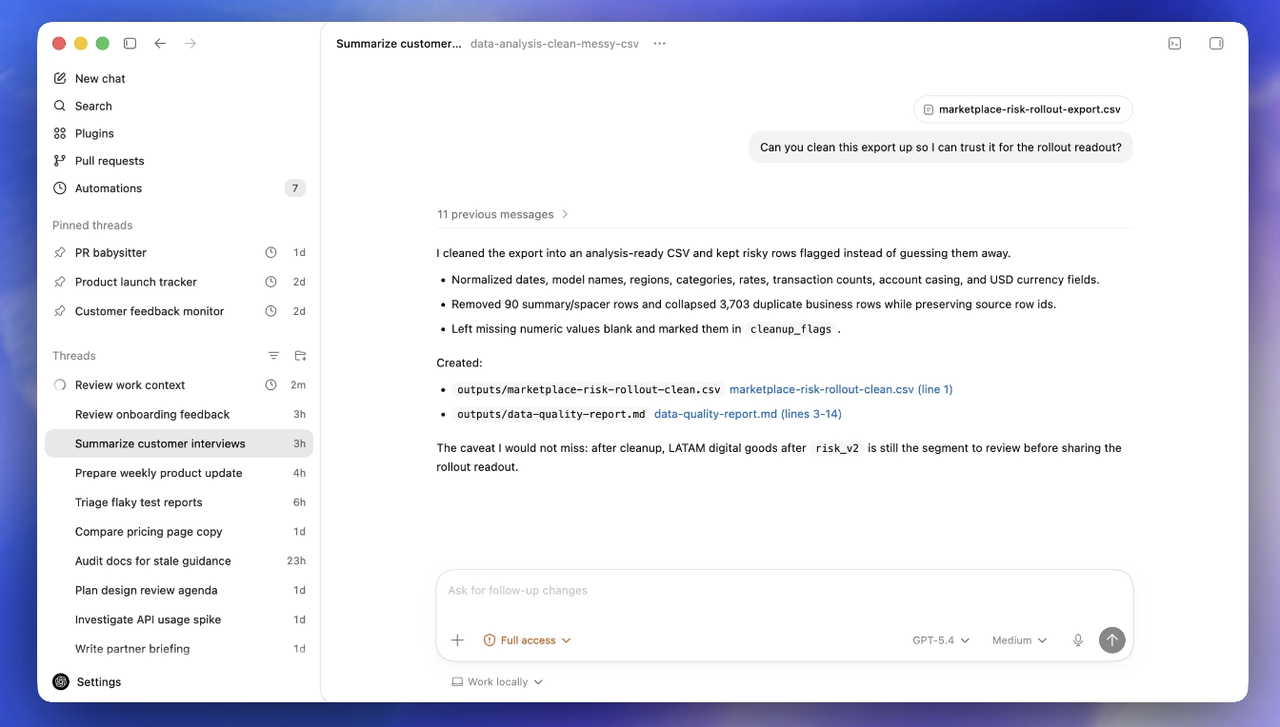Open the Plugins section

(179, 133)
